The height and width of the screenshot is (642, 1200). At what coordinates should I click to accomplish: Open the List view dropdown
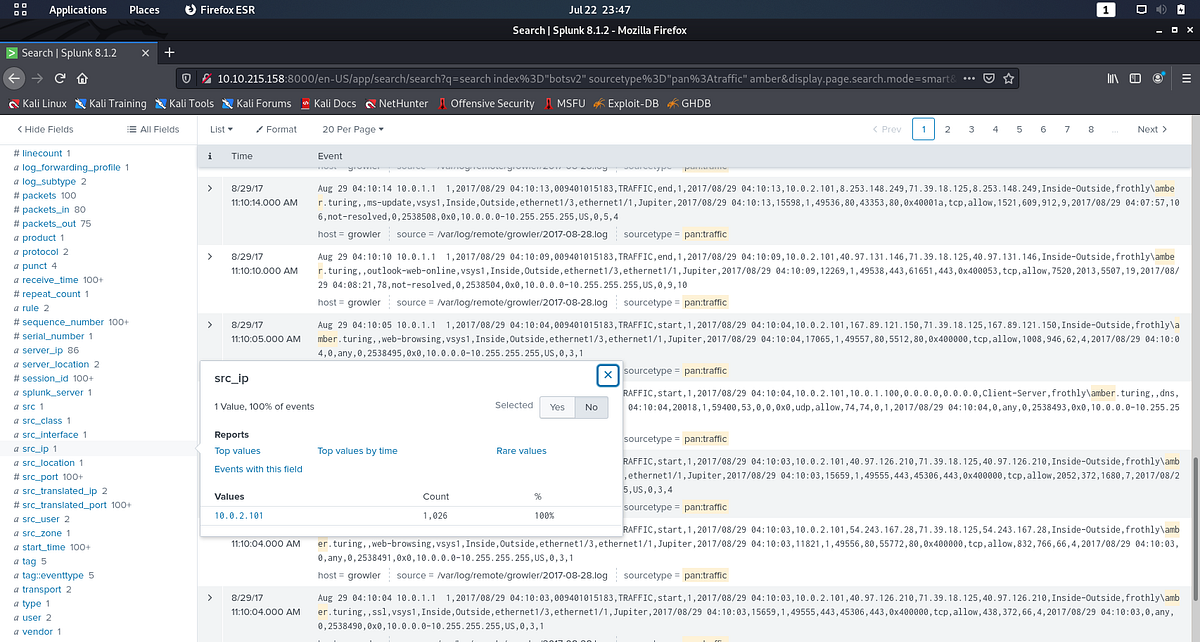(221, 128)
